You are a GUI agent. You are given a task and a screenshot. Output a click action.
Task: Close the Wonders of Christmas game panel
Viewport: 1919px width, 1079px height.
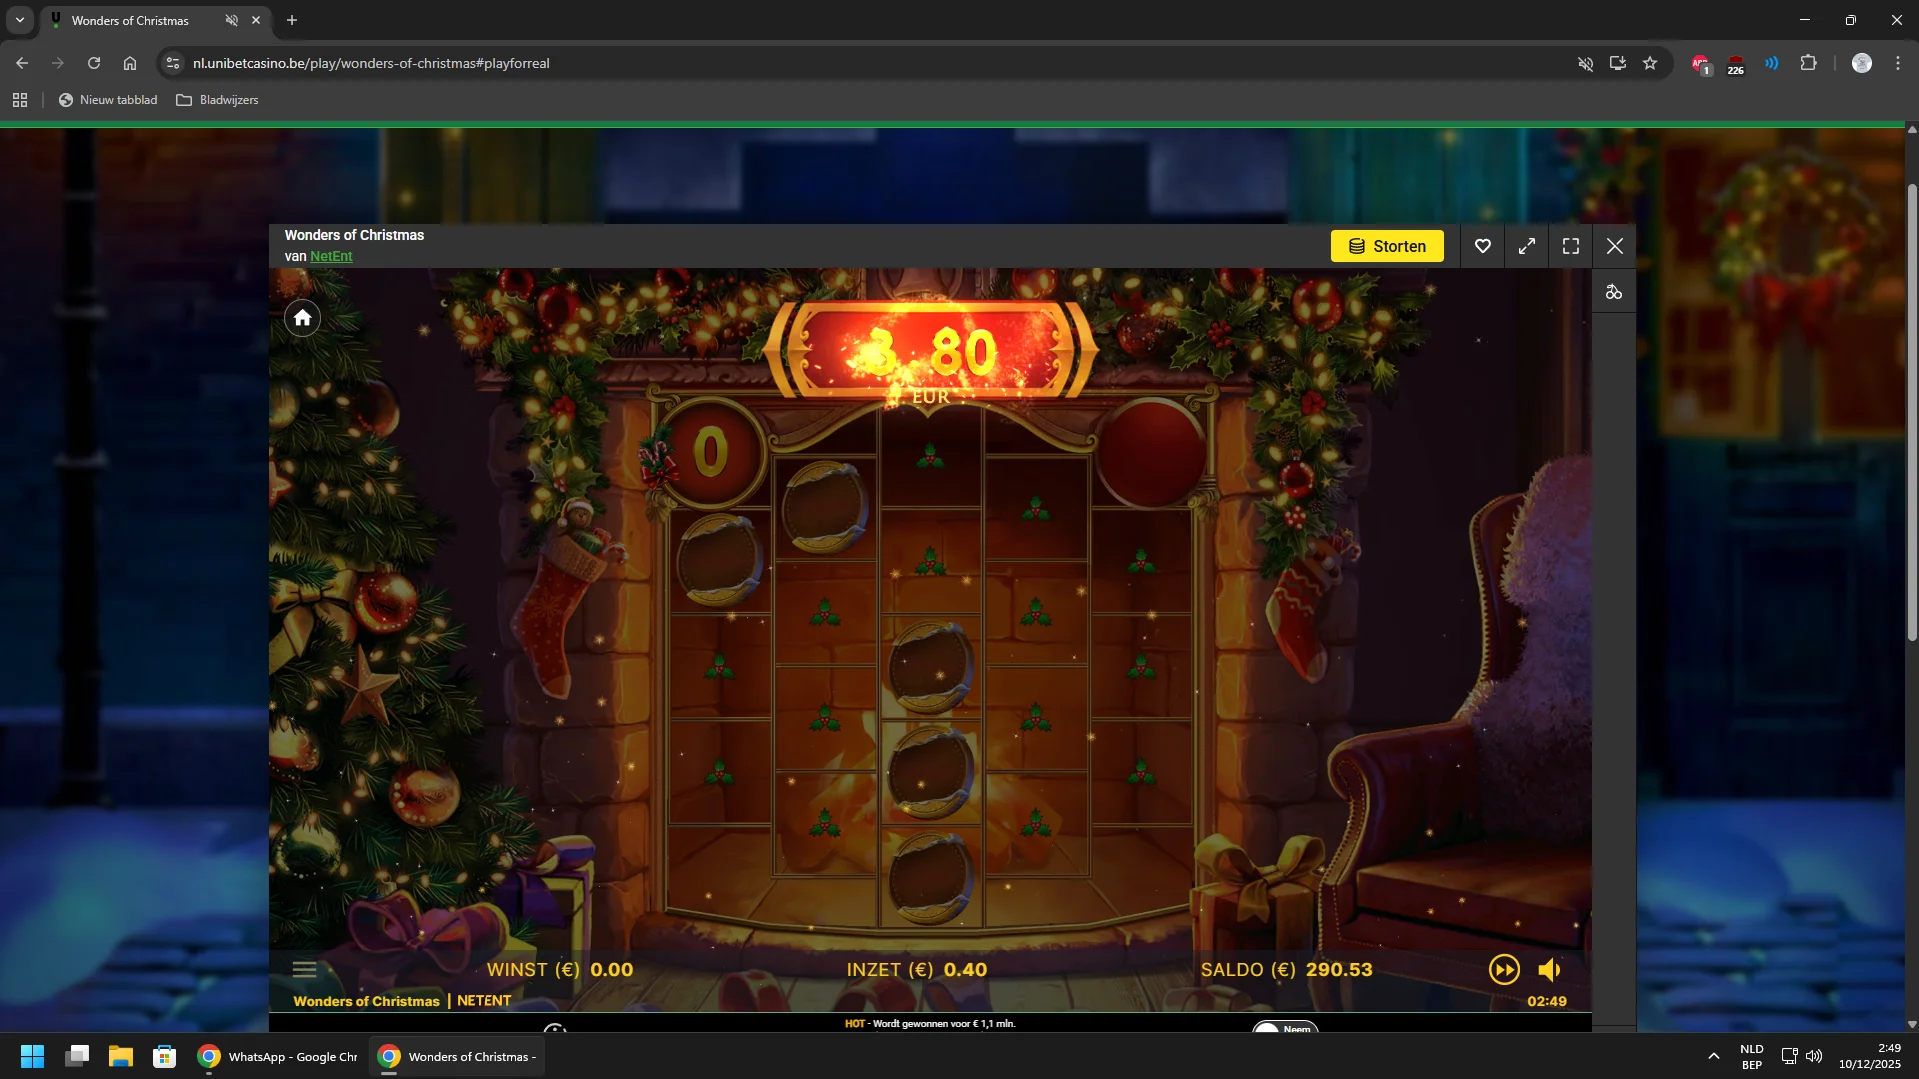[1615, 246]
